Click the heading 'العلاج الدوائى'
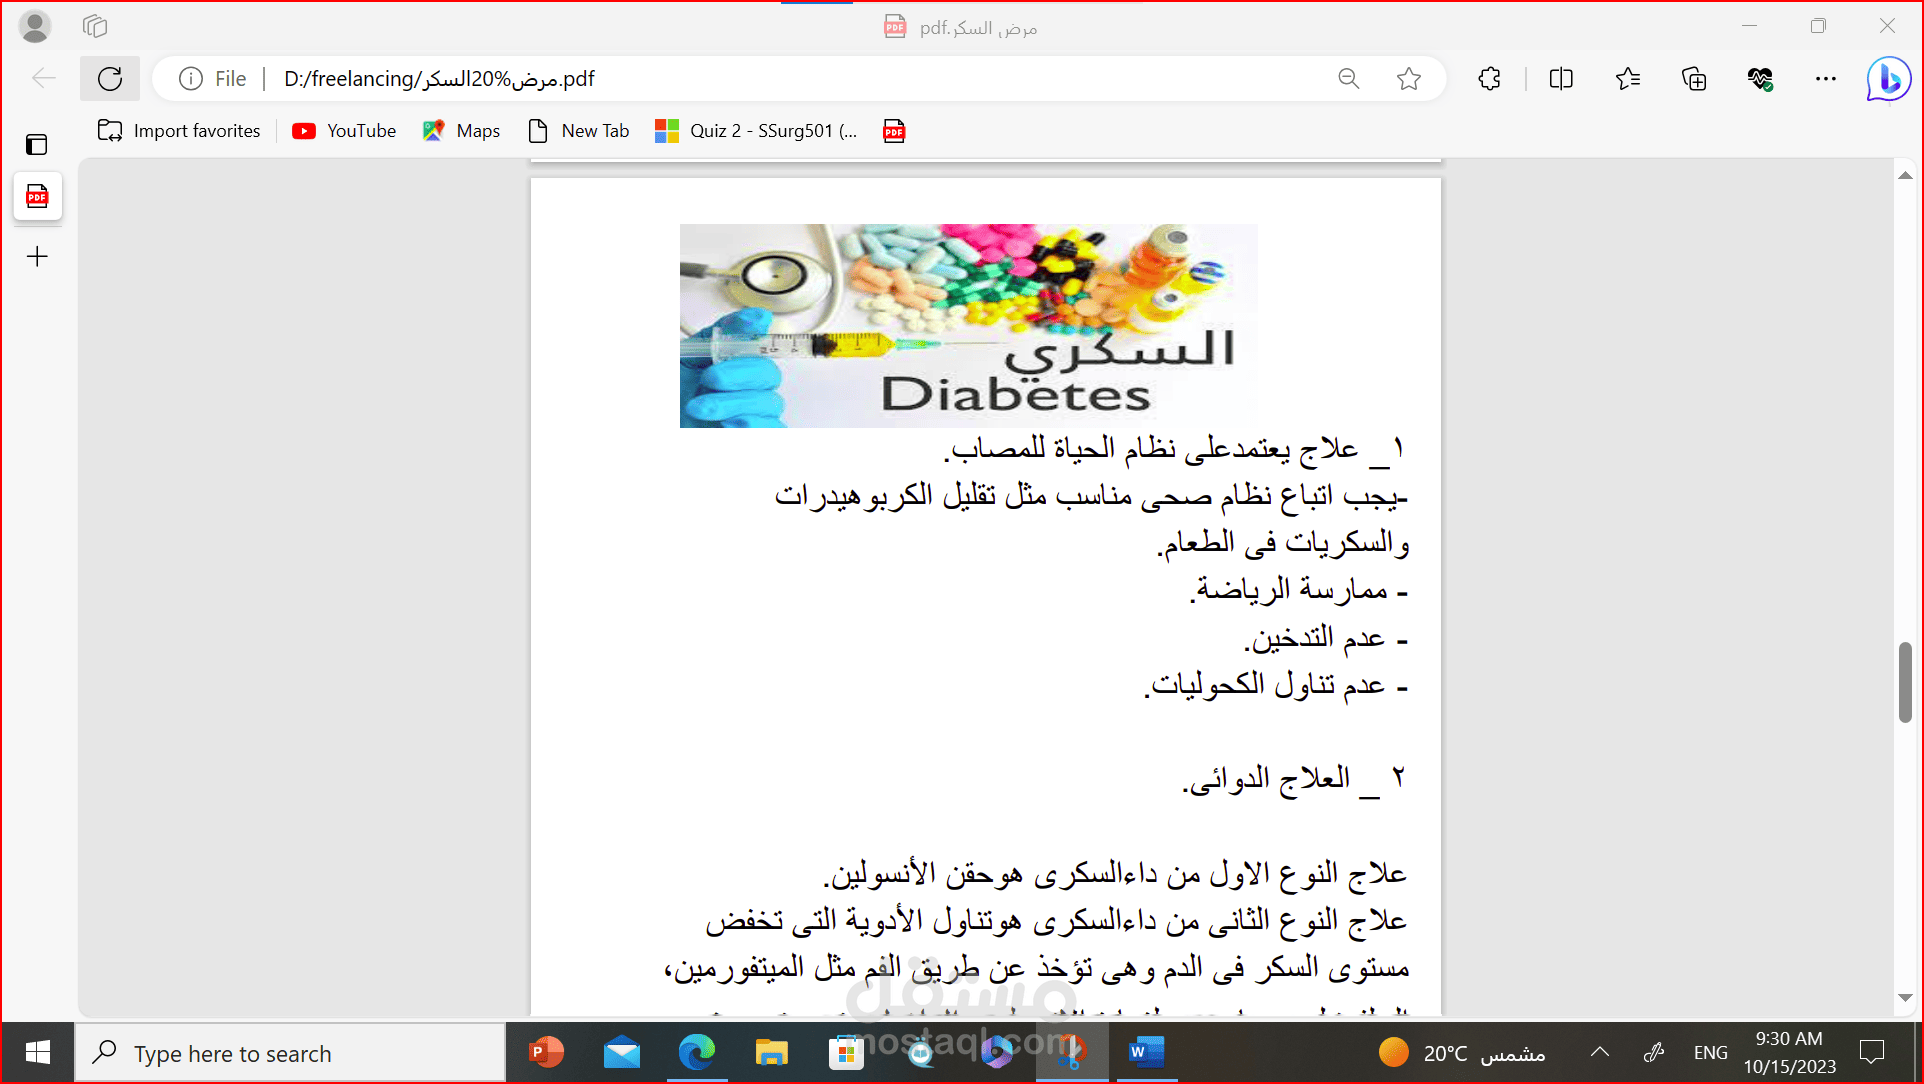 point(1295,779)
